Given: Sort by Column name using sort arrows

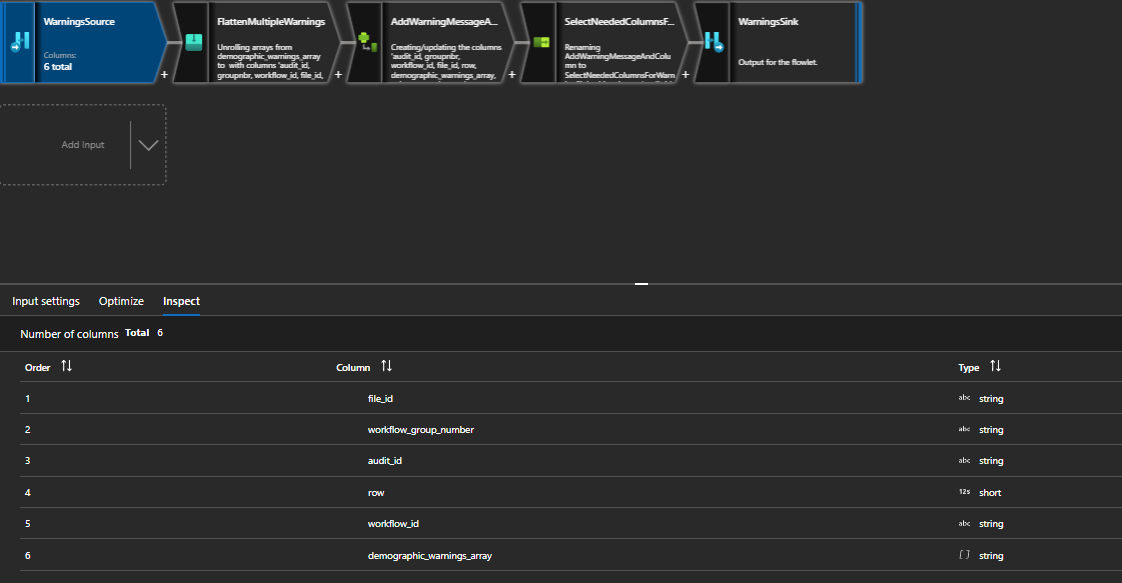Looking at the screenshot, I should coord(386,366).
